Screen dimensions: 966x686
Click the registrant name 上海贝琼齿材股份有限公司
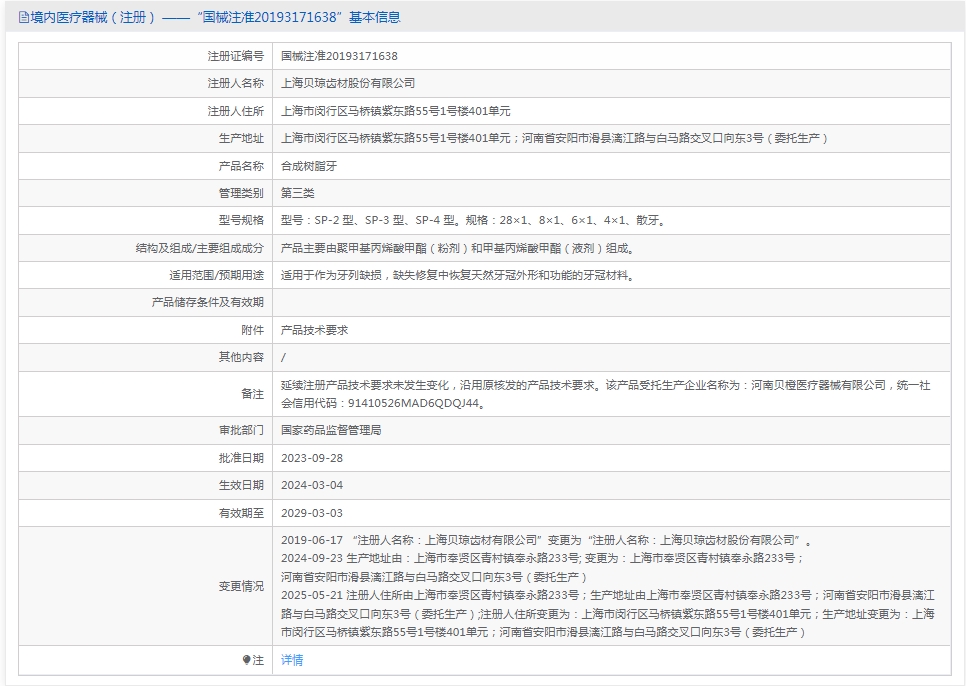coord(348,83)
